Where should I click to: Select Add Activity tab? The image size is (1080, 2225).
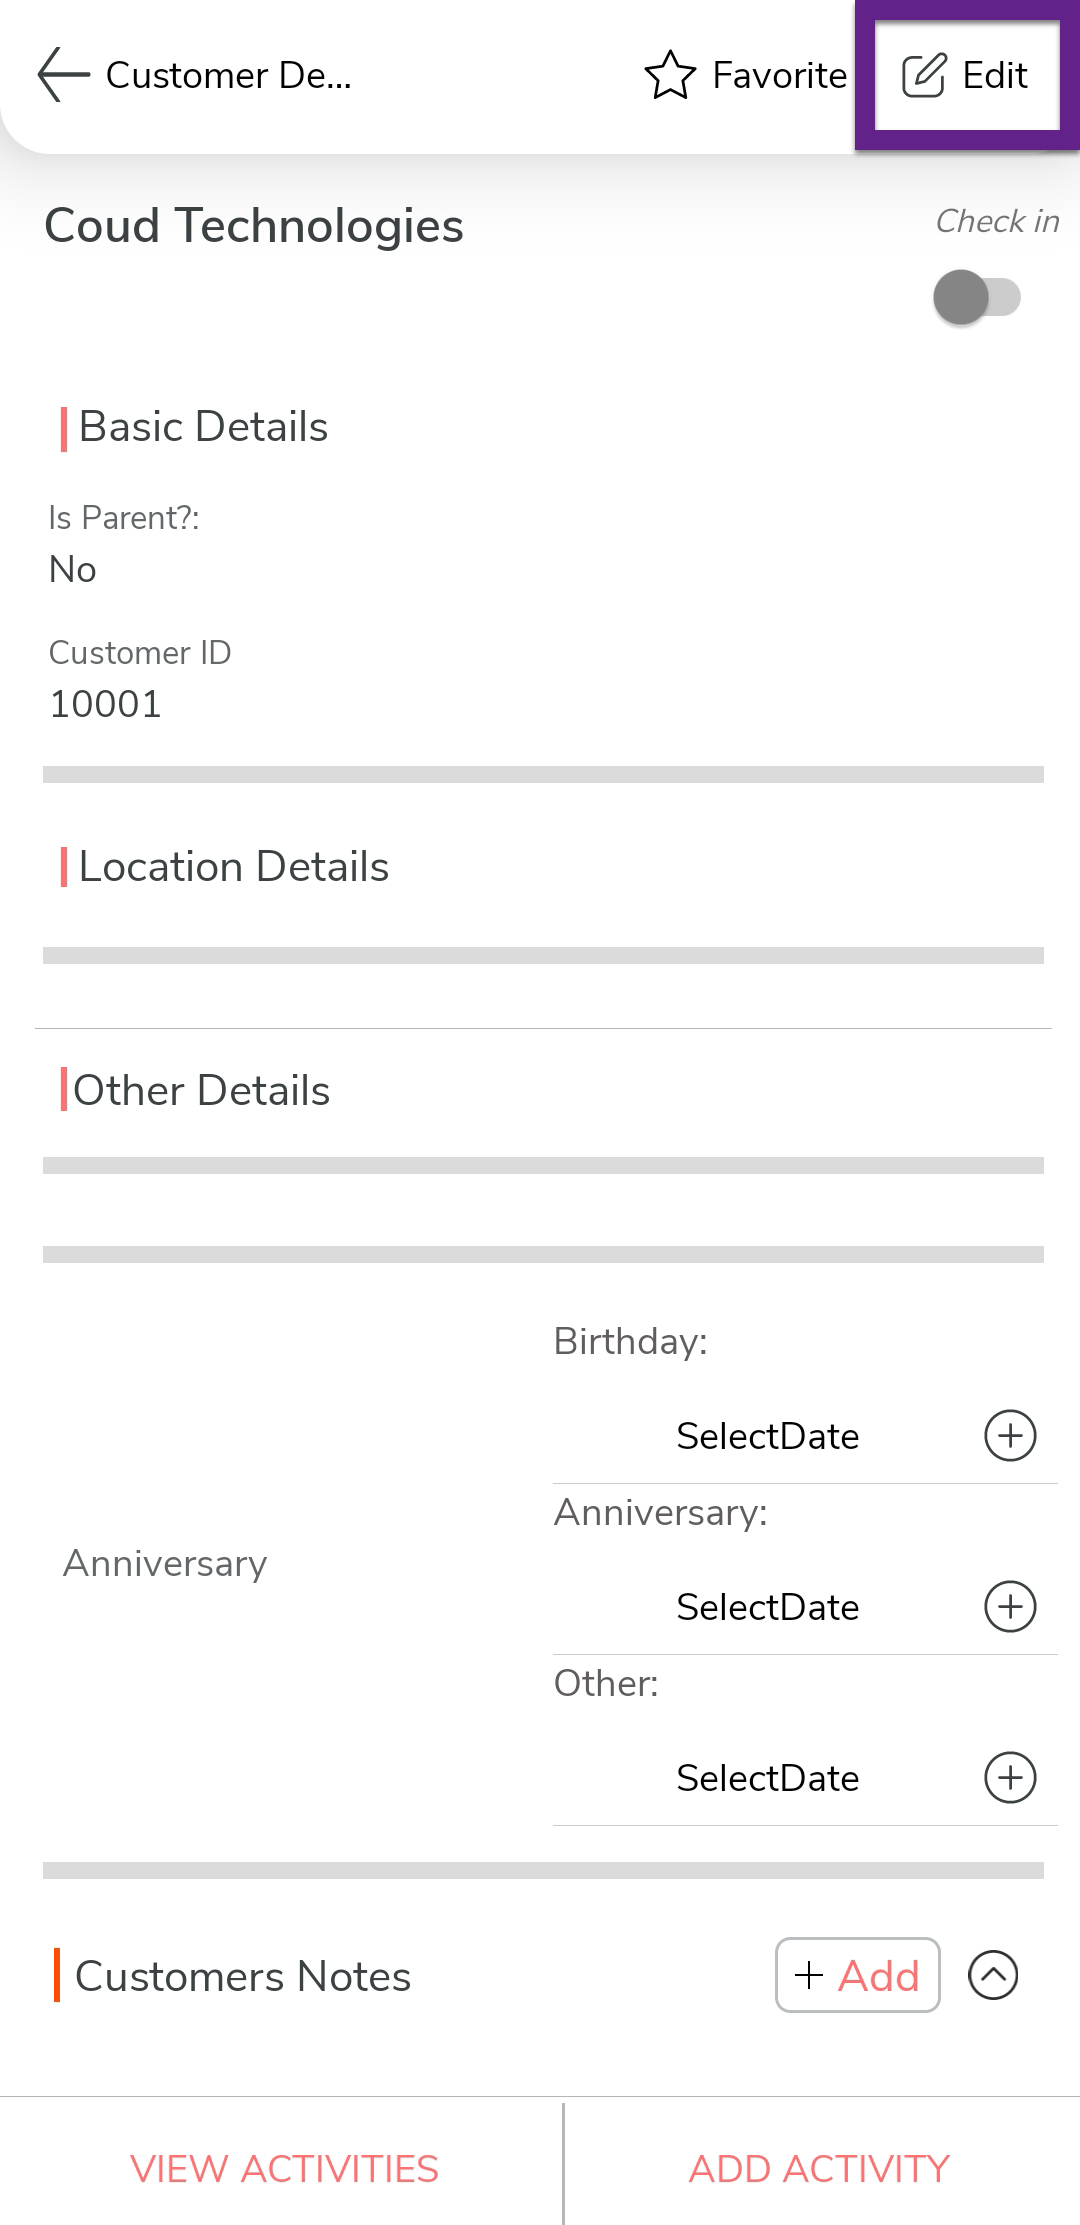coord(819,2168)
